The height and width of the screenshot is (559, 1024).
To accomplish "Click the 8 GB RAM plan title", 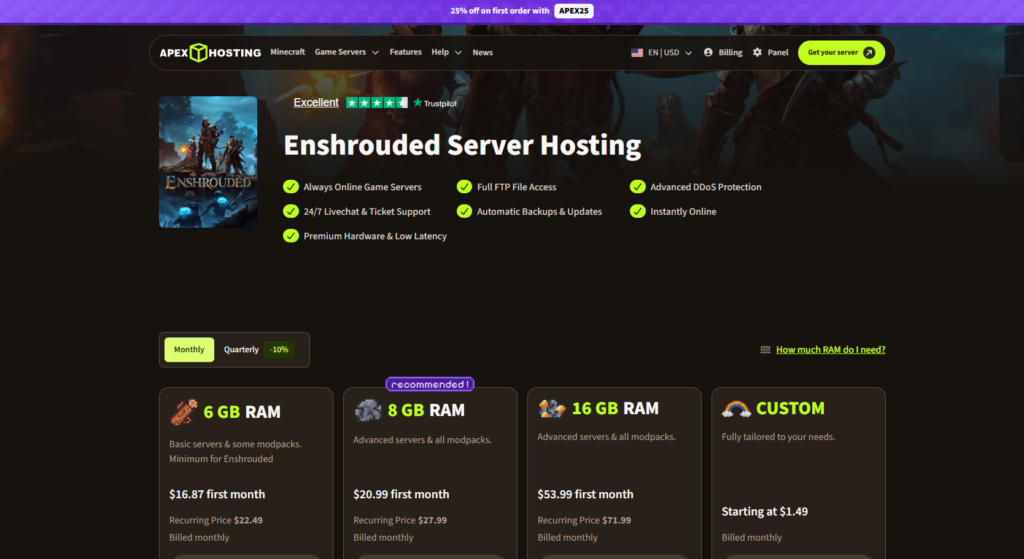I will point(426,410).
